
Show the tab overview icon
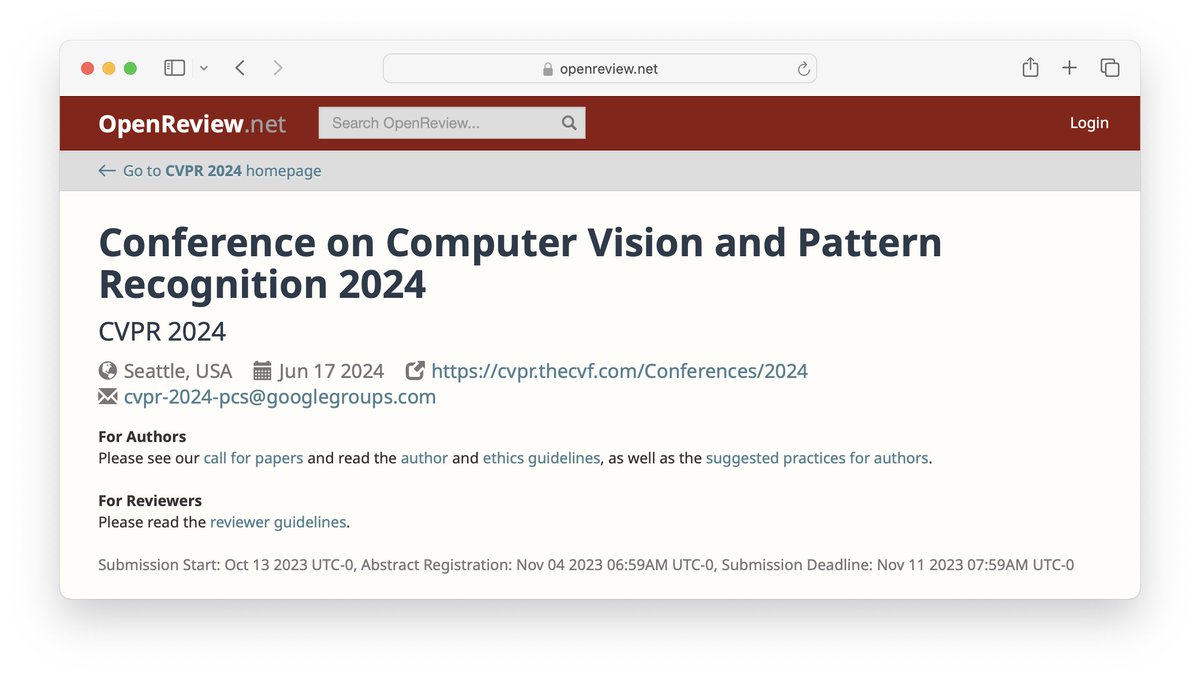1110,68
